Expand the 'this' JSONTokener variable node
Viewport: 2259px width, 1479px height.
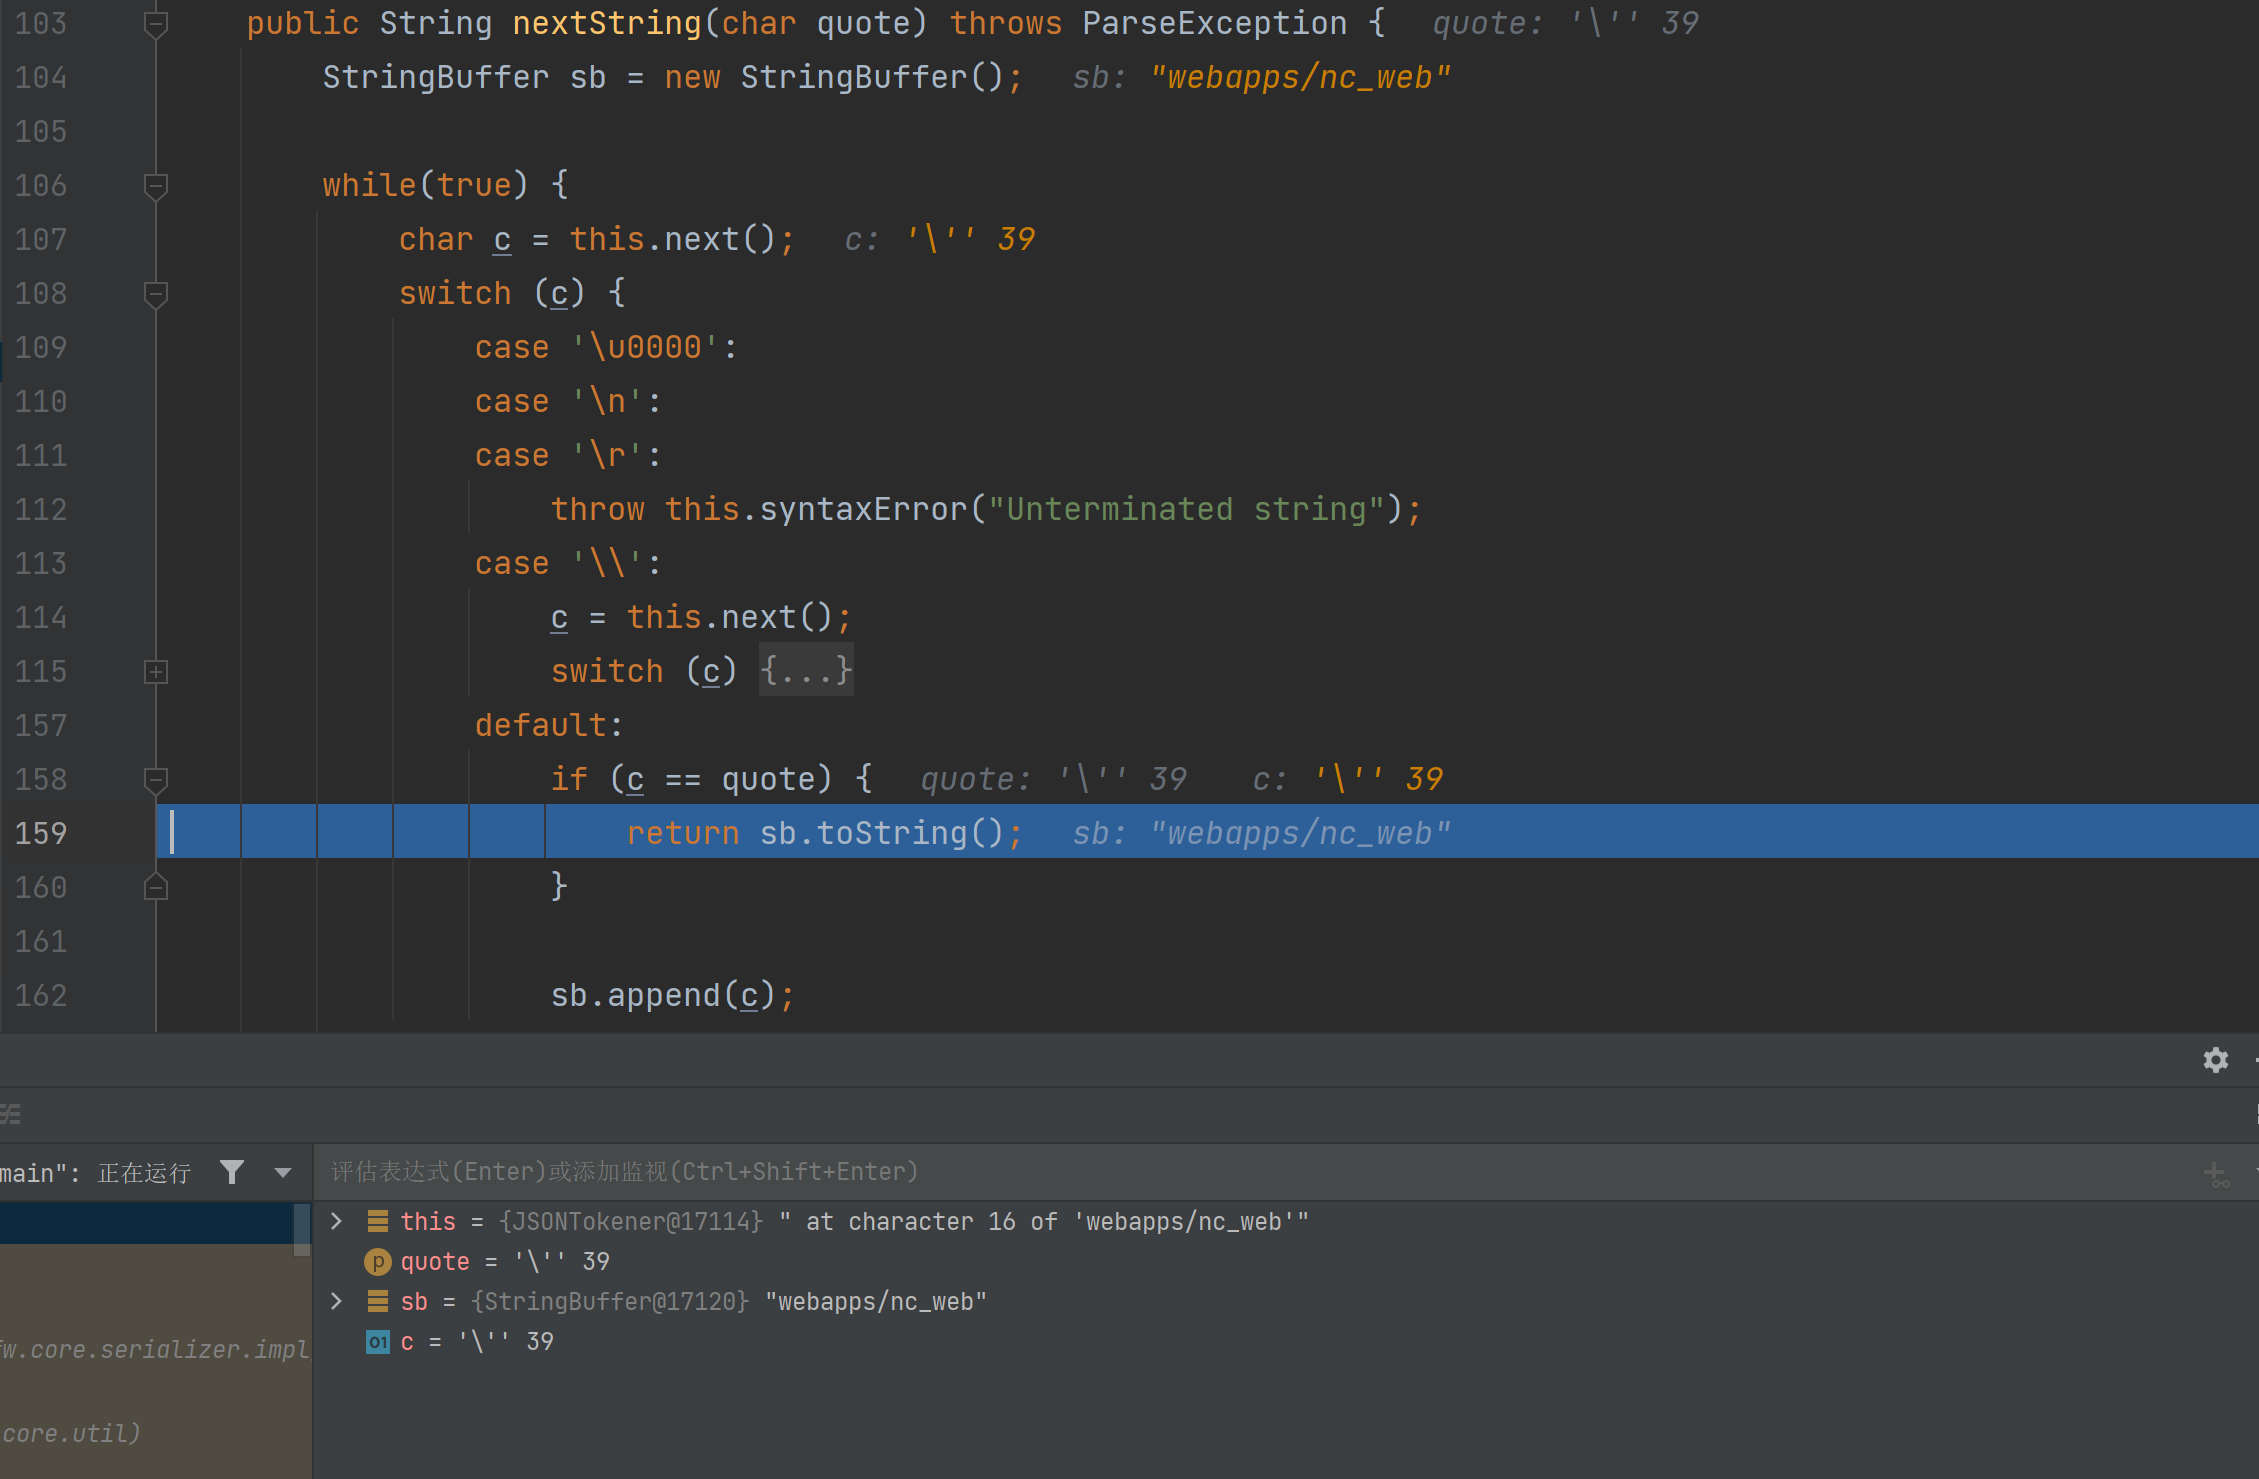(337, 1221)
